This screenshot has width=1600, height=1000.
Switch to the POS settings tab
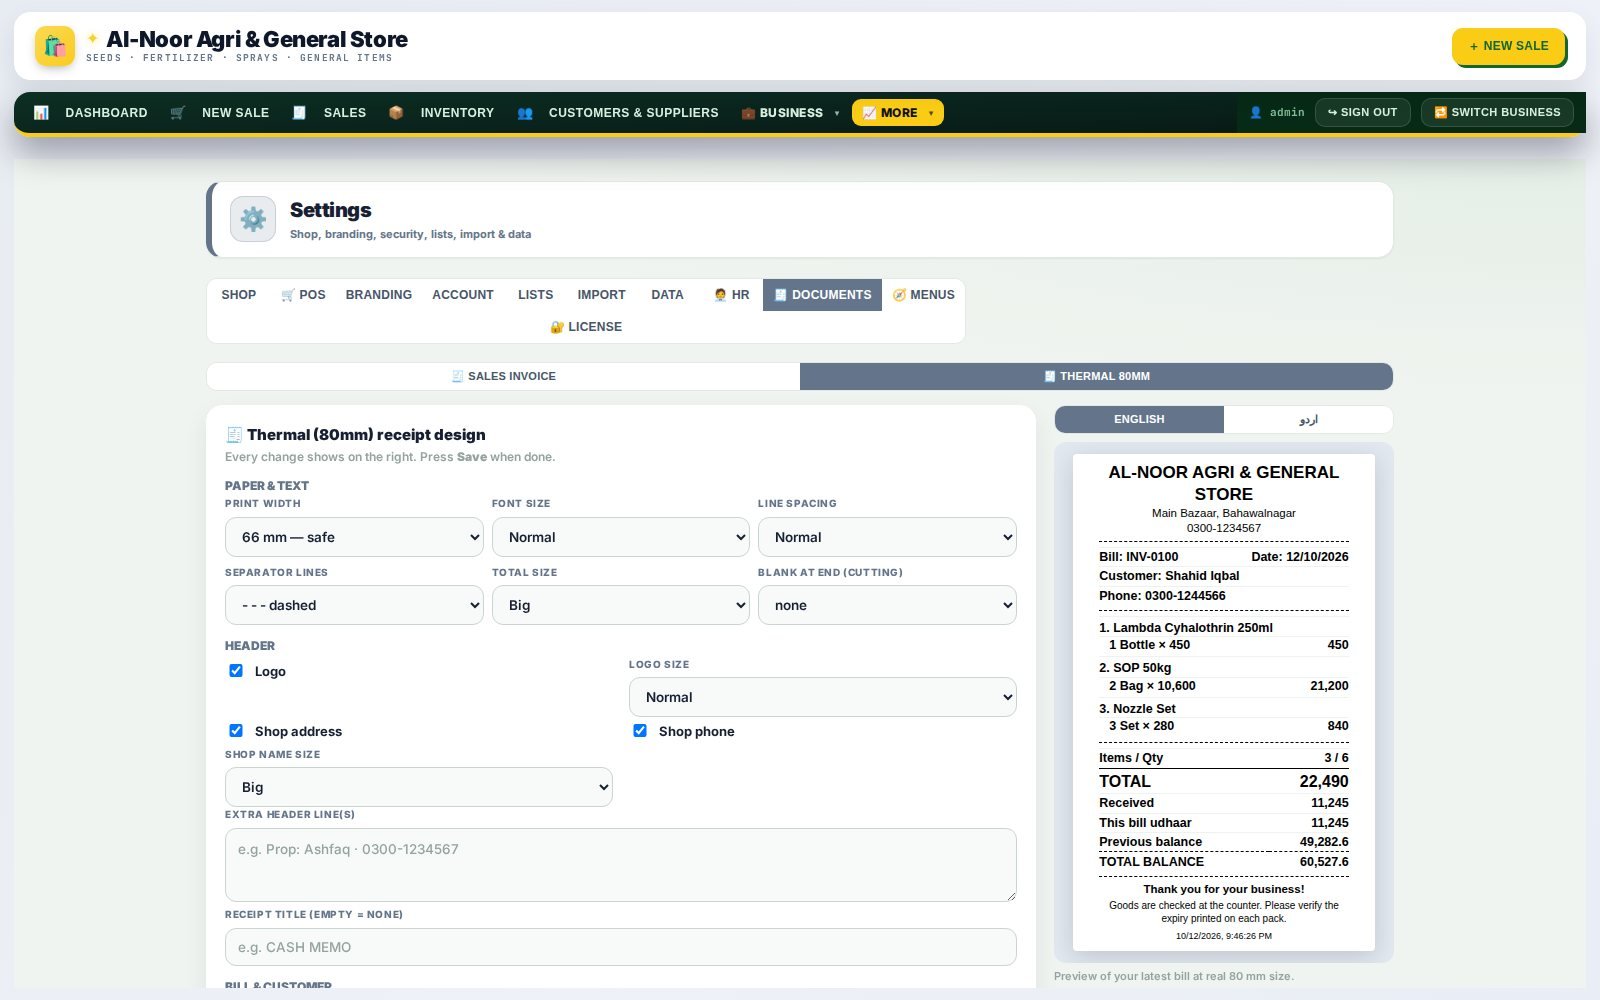[303, 295]
